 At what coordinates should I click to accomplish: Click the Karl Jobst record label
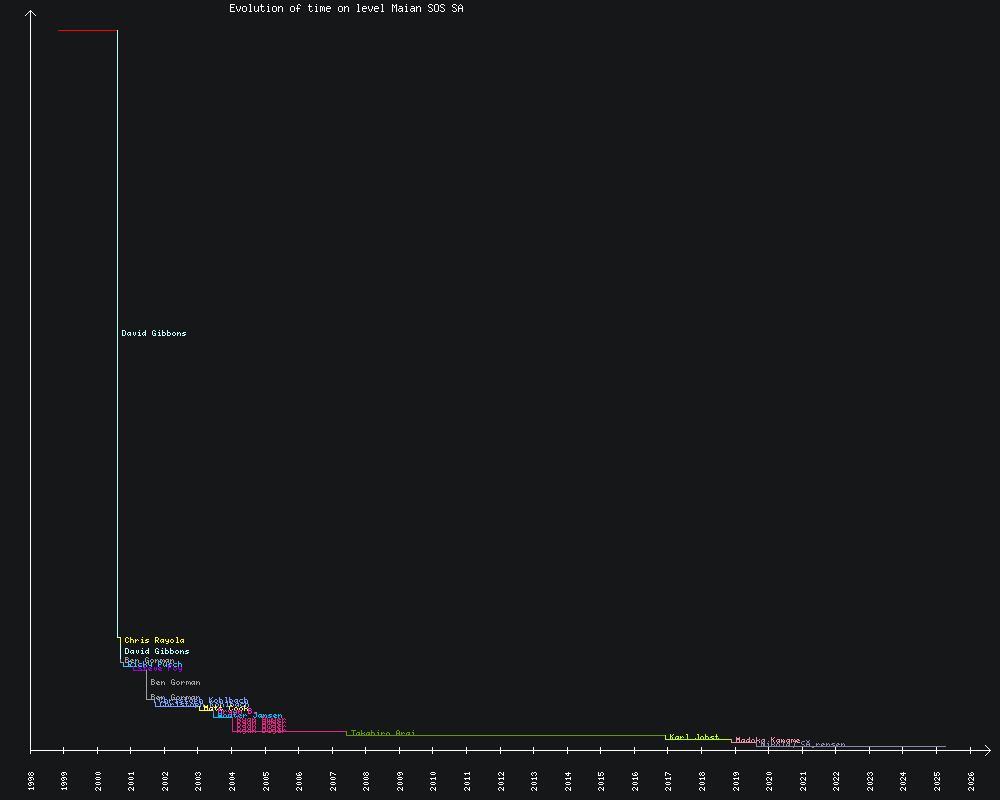click(694, 737)
